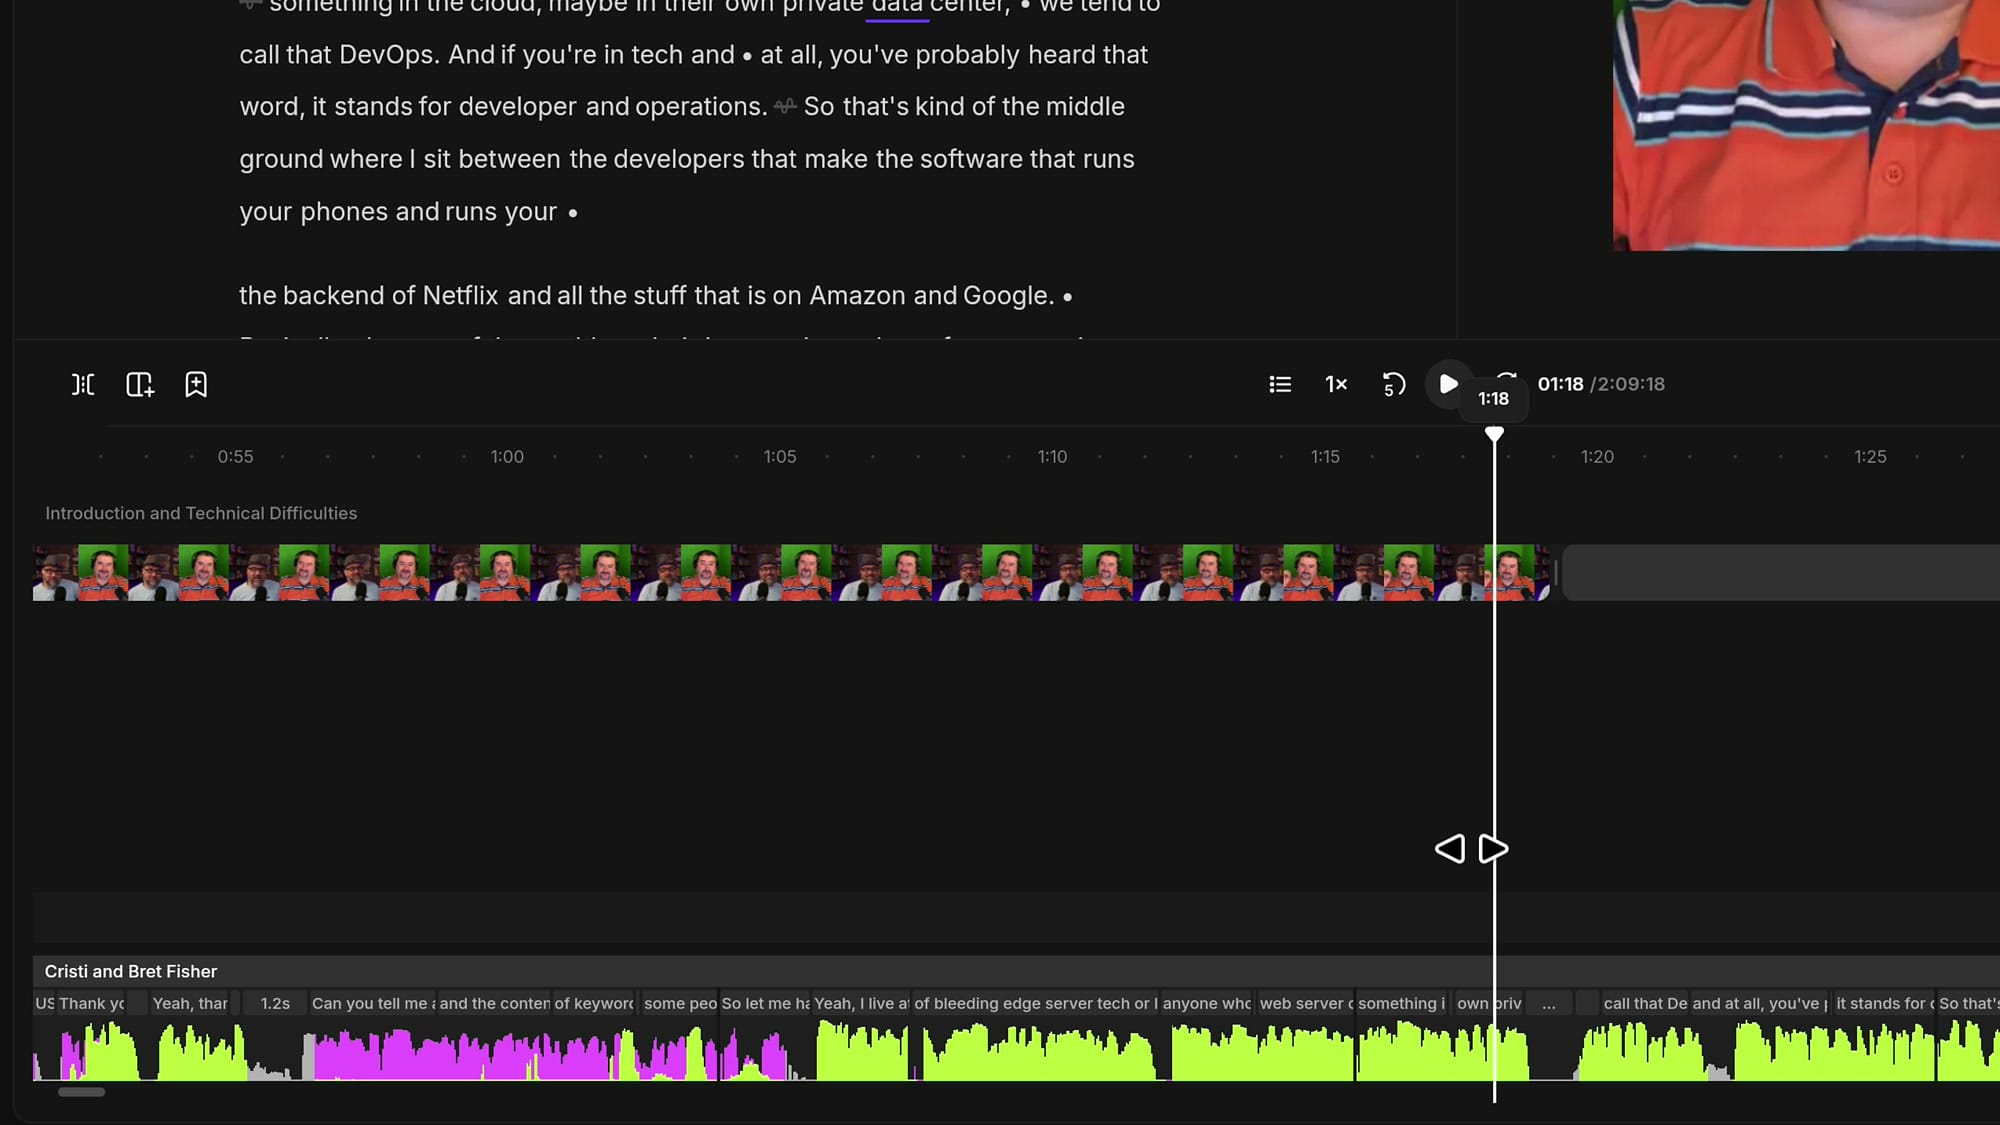Select 'of bleeding edge server tech' segment
This screenshot has height=1125, width=2000.
1034,1003
